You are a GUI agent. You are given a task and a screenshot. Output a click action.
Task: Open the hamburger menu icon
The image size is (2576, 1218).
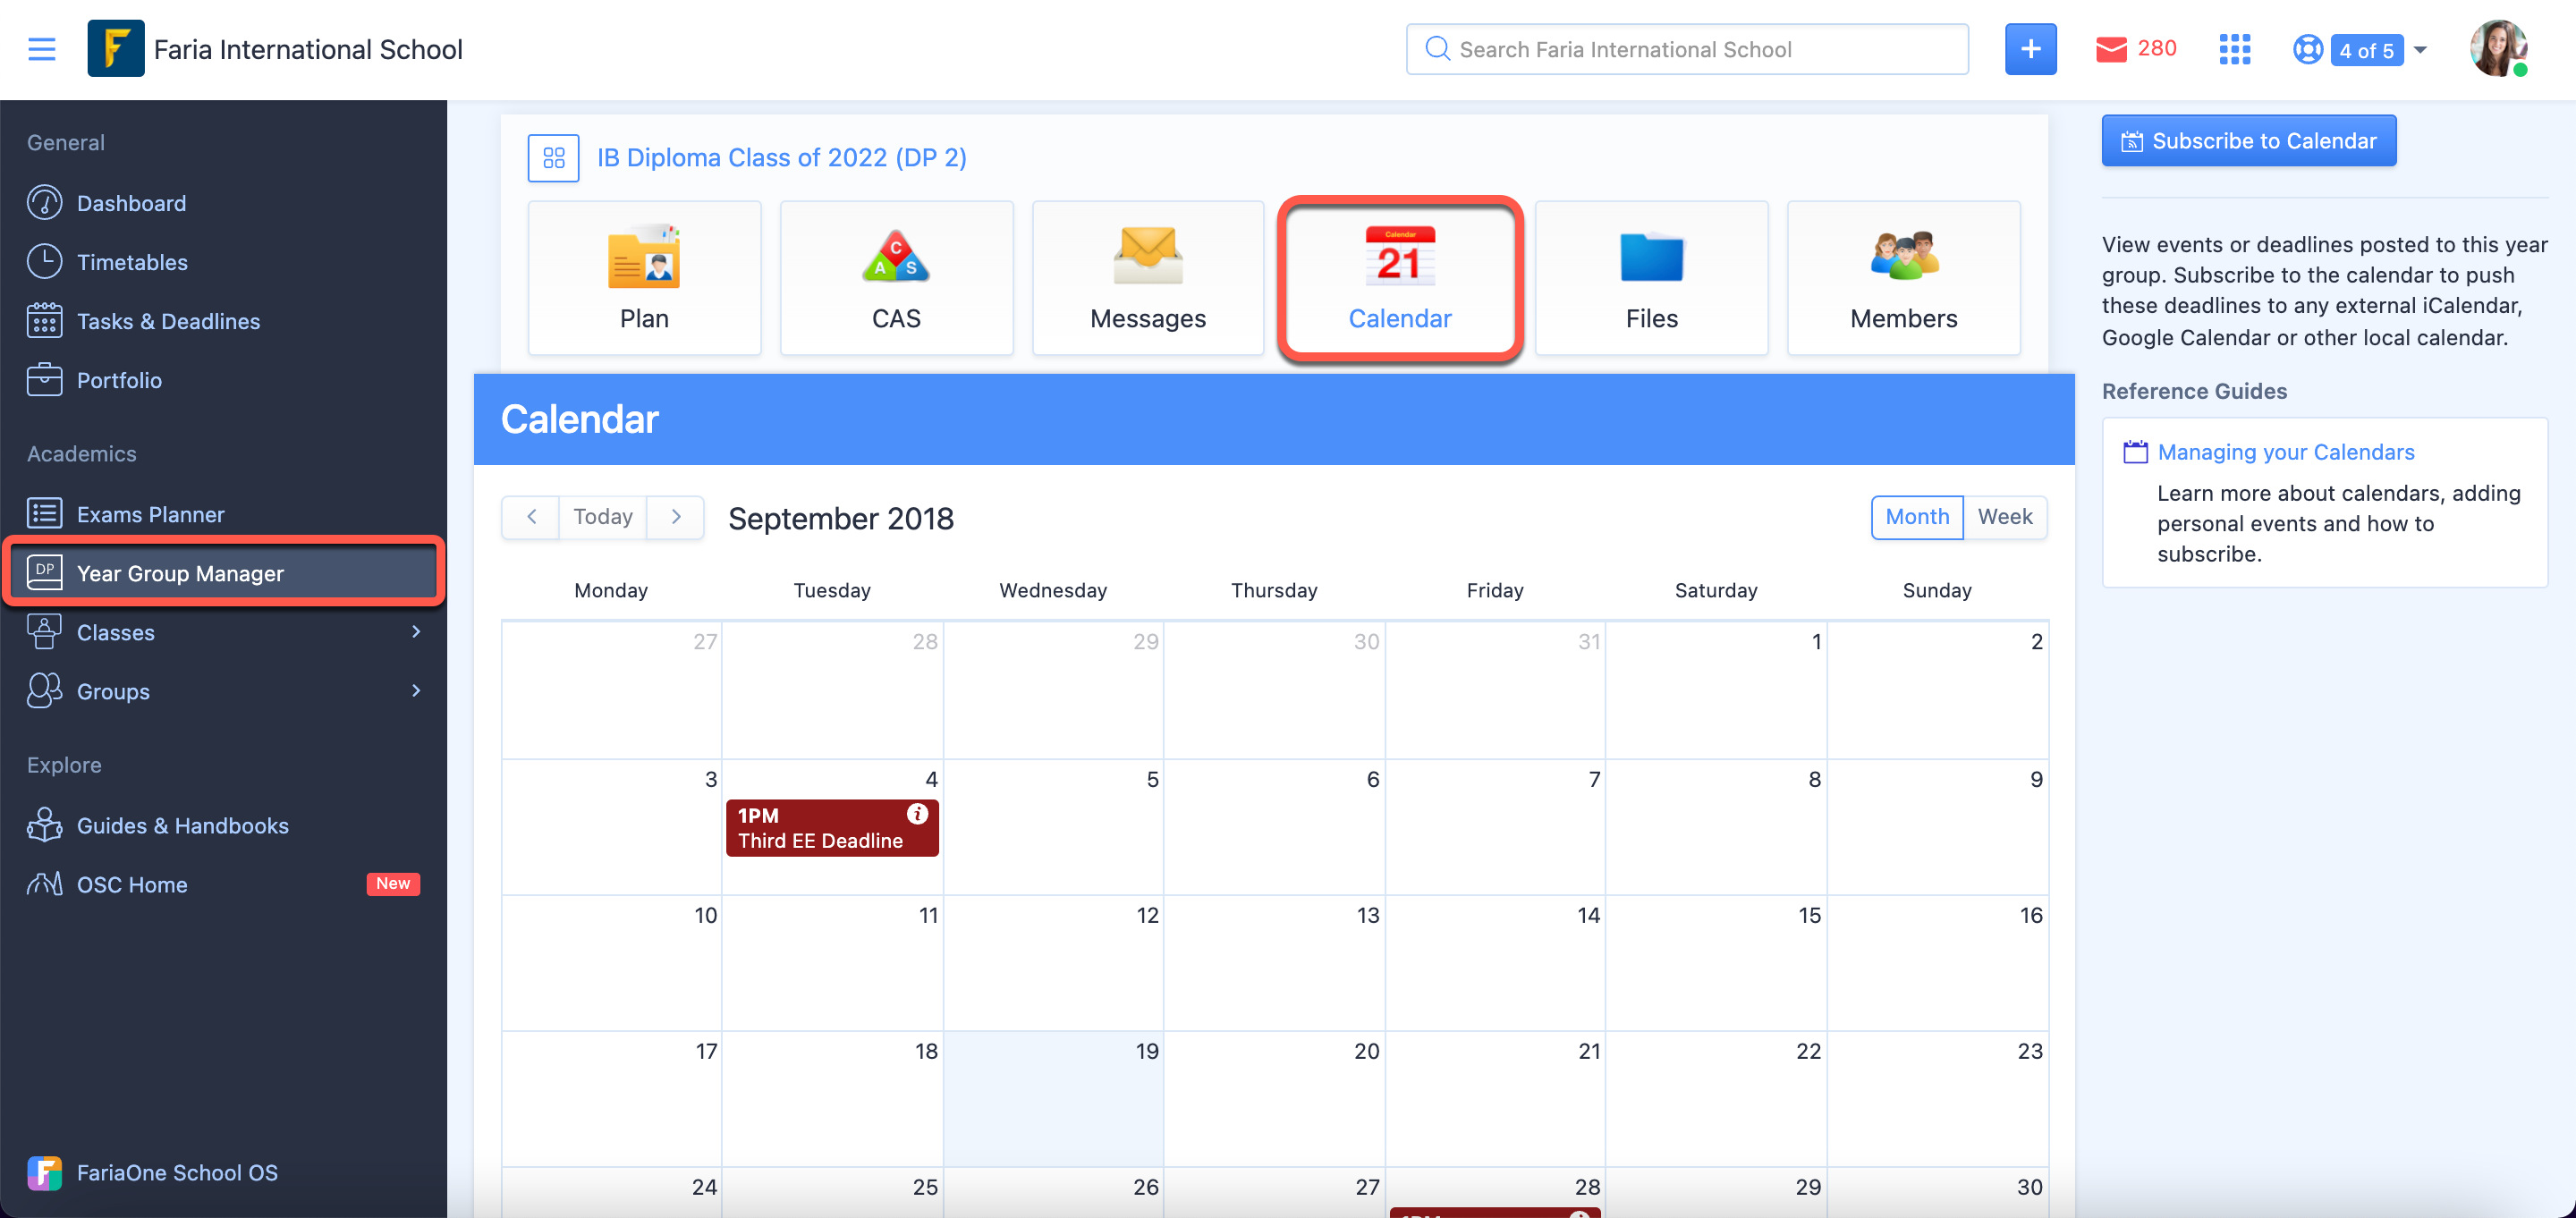tap(42, 49)
